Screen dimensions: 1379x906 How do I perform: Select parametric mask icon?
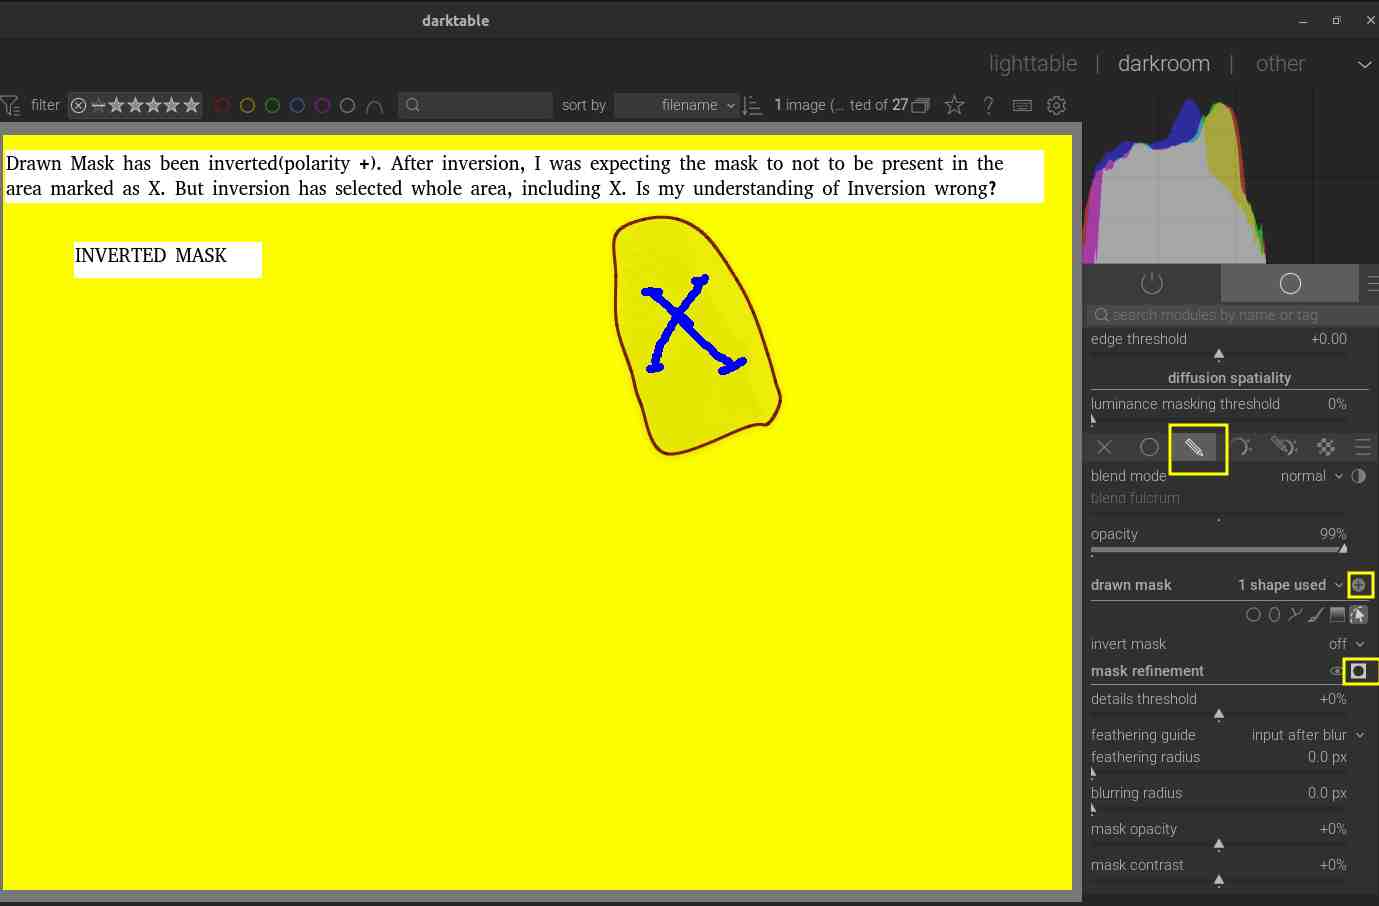[x=1242, y=447]
